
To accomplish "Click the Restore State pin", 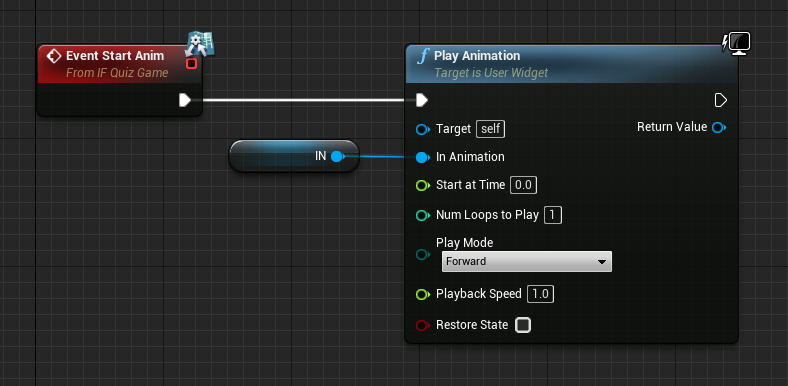I will click(423, 326).
